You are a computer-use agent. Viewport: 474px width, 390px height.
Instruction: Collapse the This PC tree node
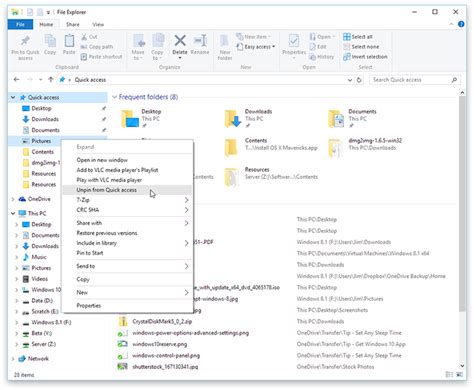coord(13,213)
